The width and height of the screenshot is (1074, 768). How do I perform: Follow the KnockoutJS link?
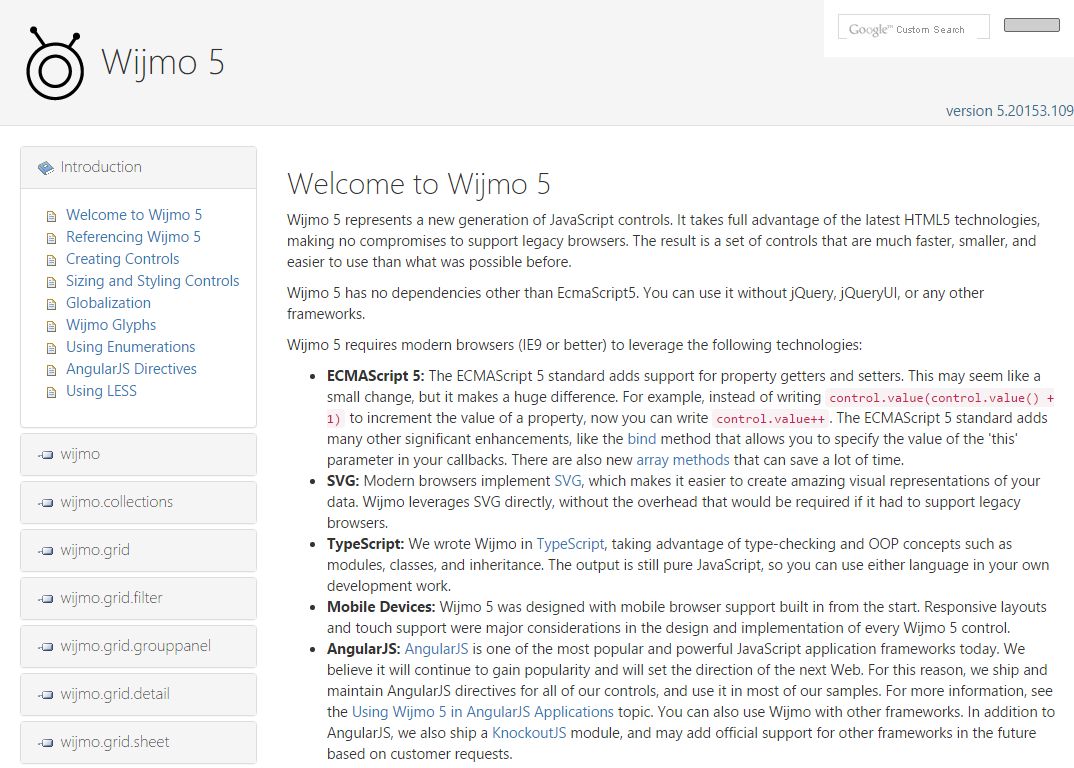[x=529, y=733]
